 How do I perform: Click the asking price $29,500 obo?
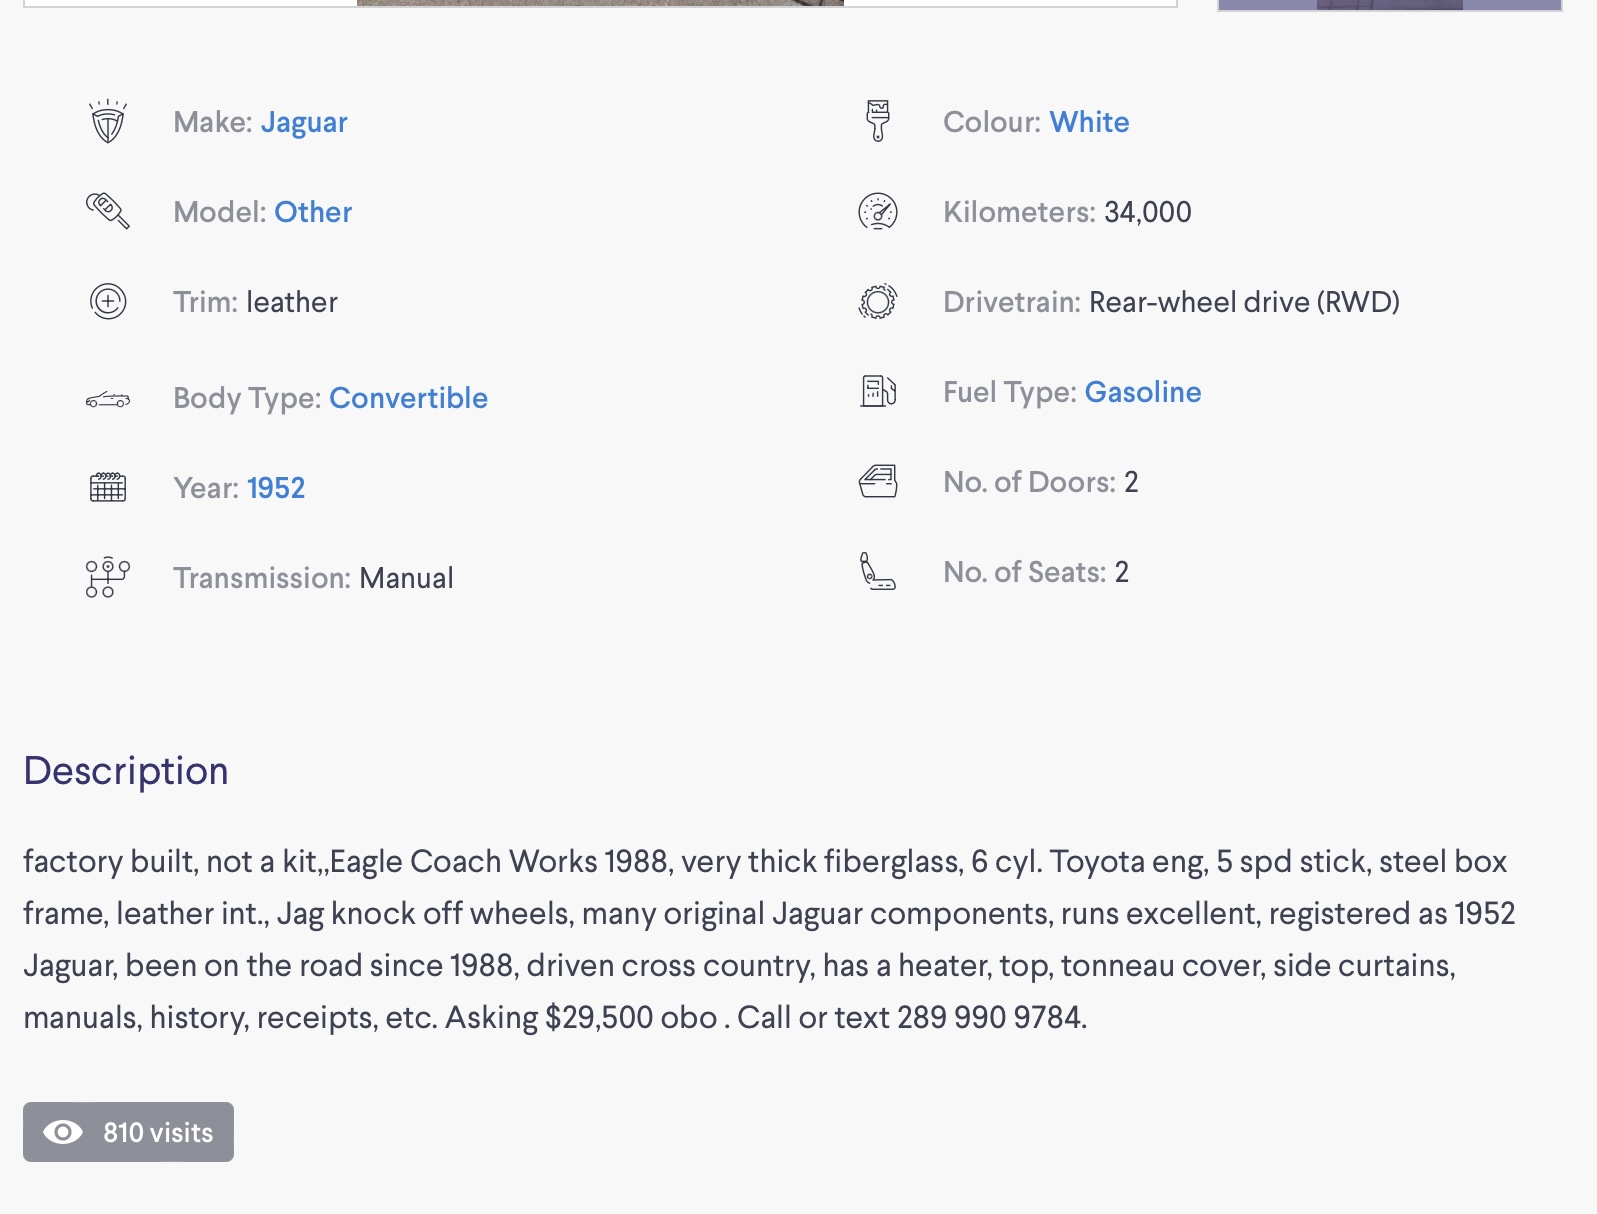[631, 1017]
